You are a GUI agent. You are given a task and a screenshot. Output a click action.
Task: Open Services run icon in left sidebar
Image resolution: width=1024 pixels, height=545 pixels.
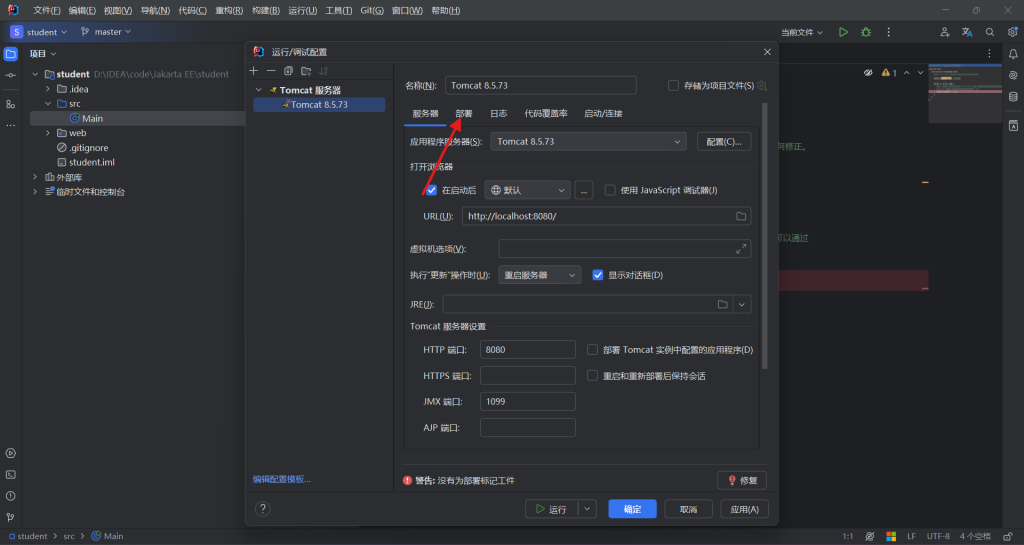pos(10,453)
